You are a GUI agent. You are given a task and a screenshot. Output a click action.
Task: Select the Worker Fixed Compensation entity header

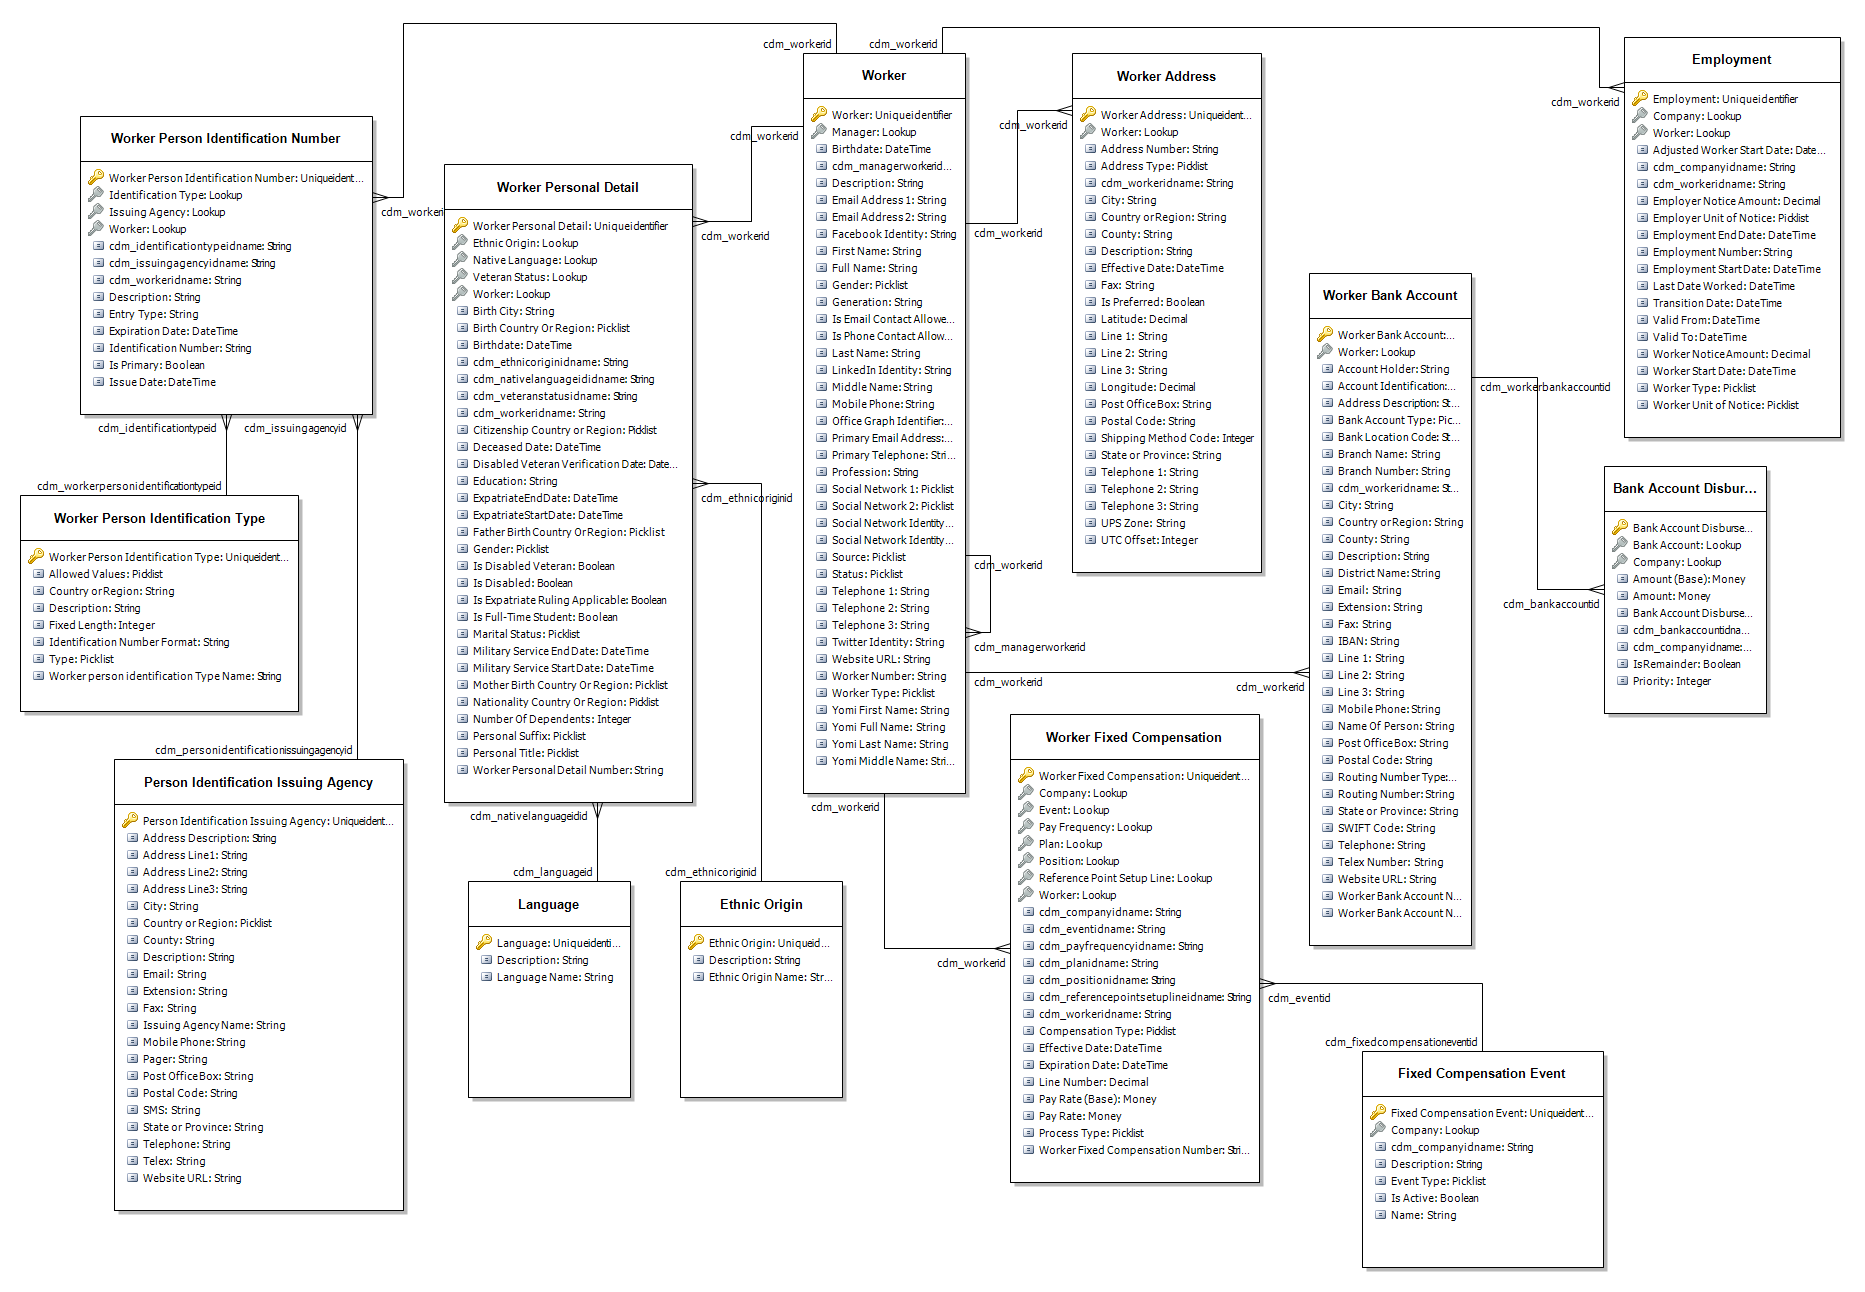1133,737
